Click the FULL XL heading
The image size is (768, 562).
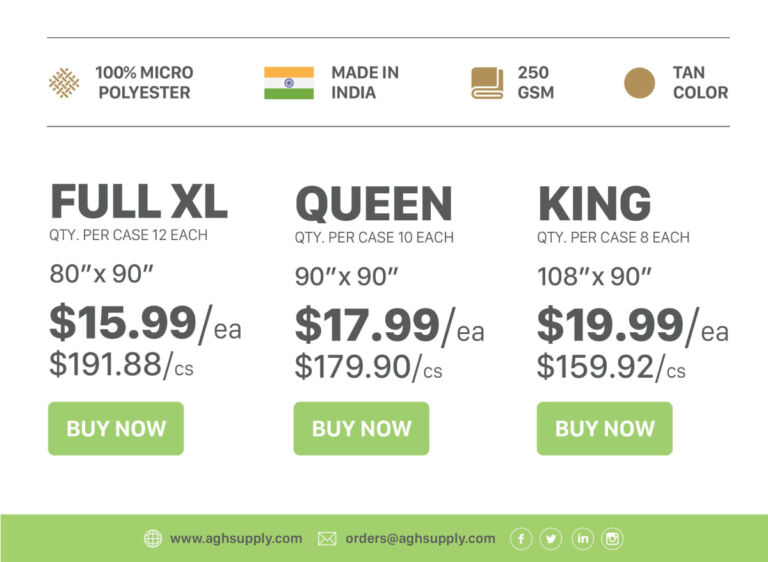(139, 202)
